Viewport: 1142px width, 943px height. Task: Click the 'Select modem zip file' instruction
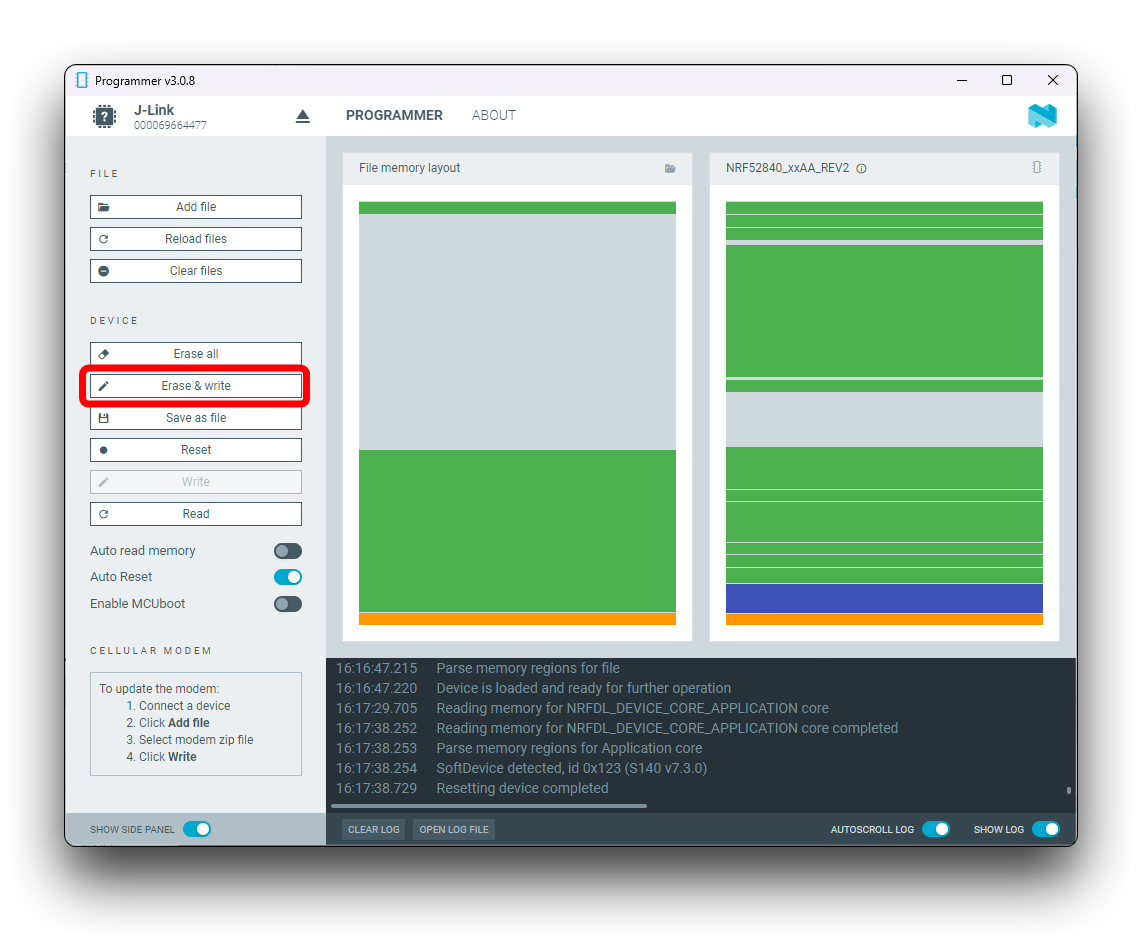196,740
